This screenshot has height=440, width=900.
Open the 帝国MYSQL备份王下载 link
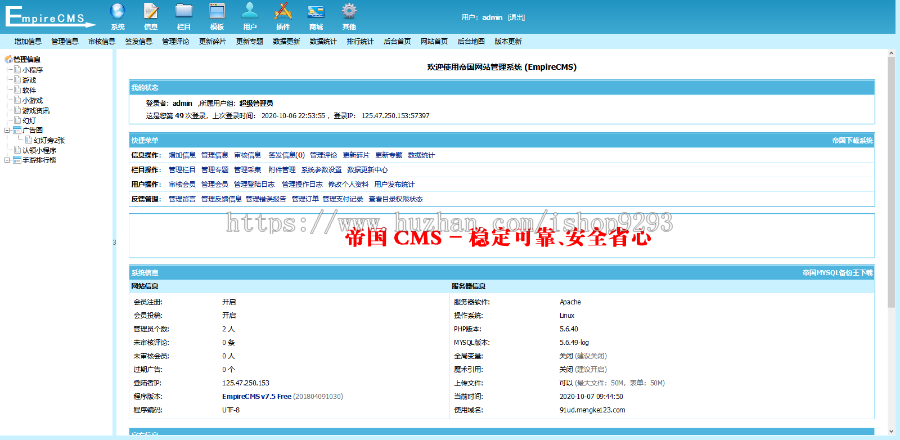[x=837, y=273]
